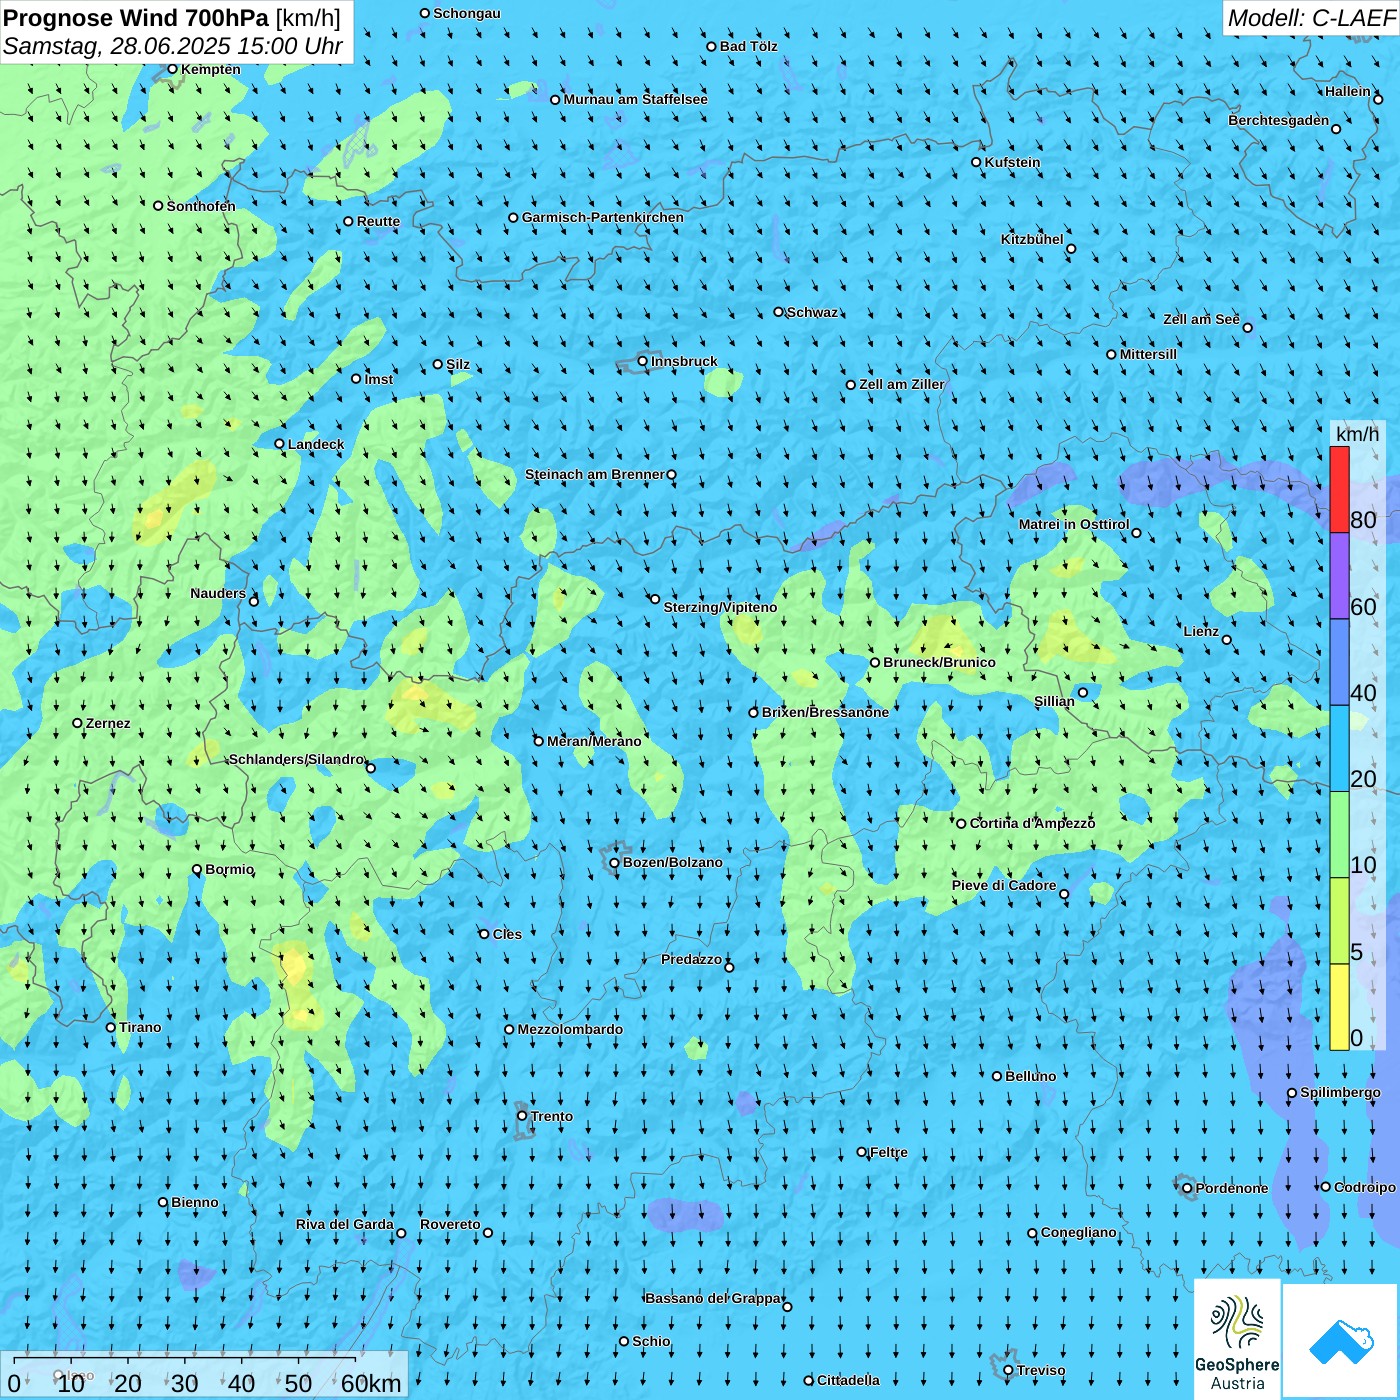The image size is (1400, 1400).
Task: Click the Pieve di Cadore label
Action: (x=1003, y=885)
